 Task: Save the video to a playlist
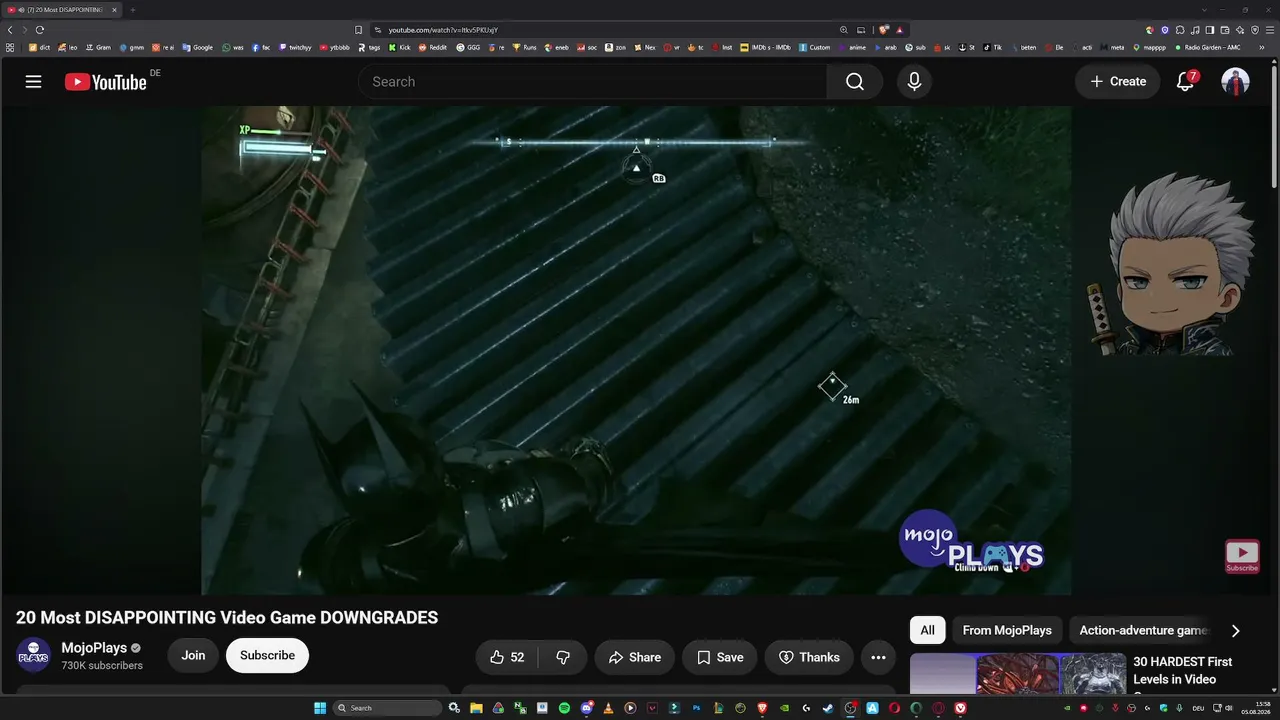point(720,657)
